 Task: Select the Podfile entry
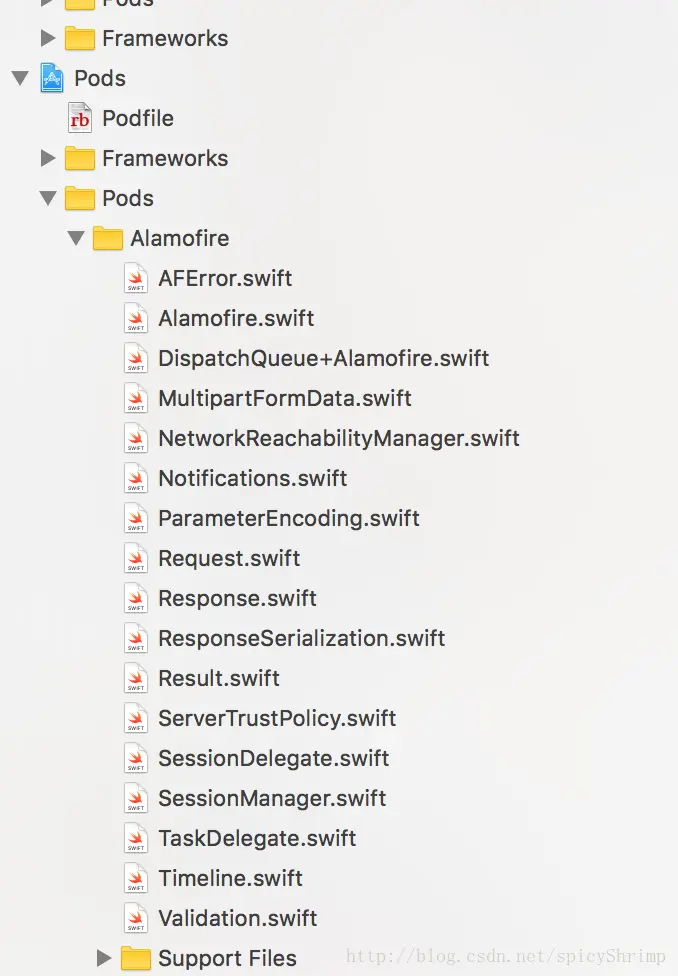click(x=138, y=118)
